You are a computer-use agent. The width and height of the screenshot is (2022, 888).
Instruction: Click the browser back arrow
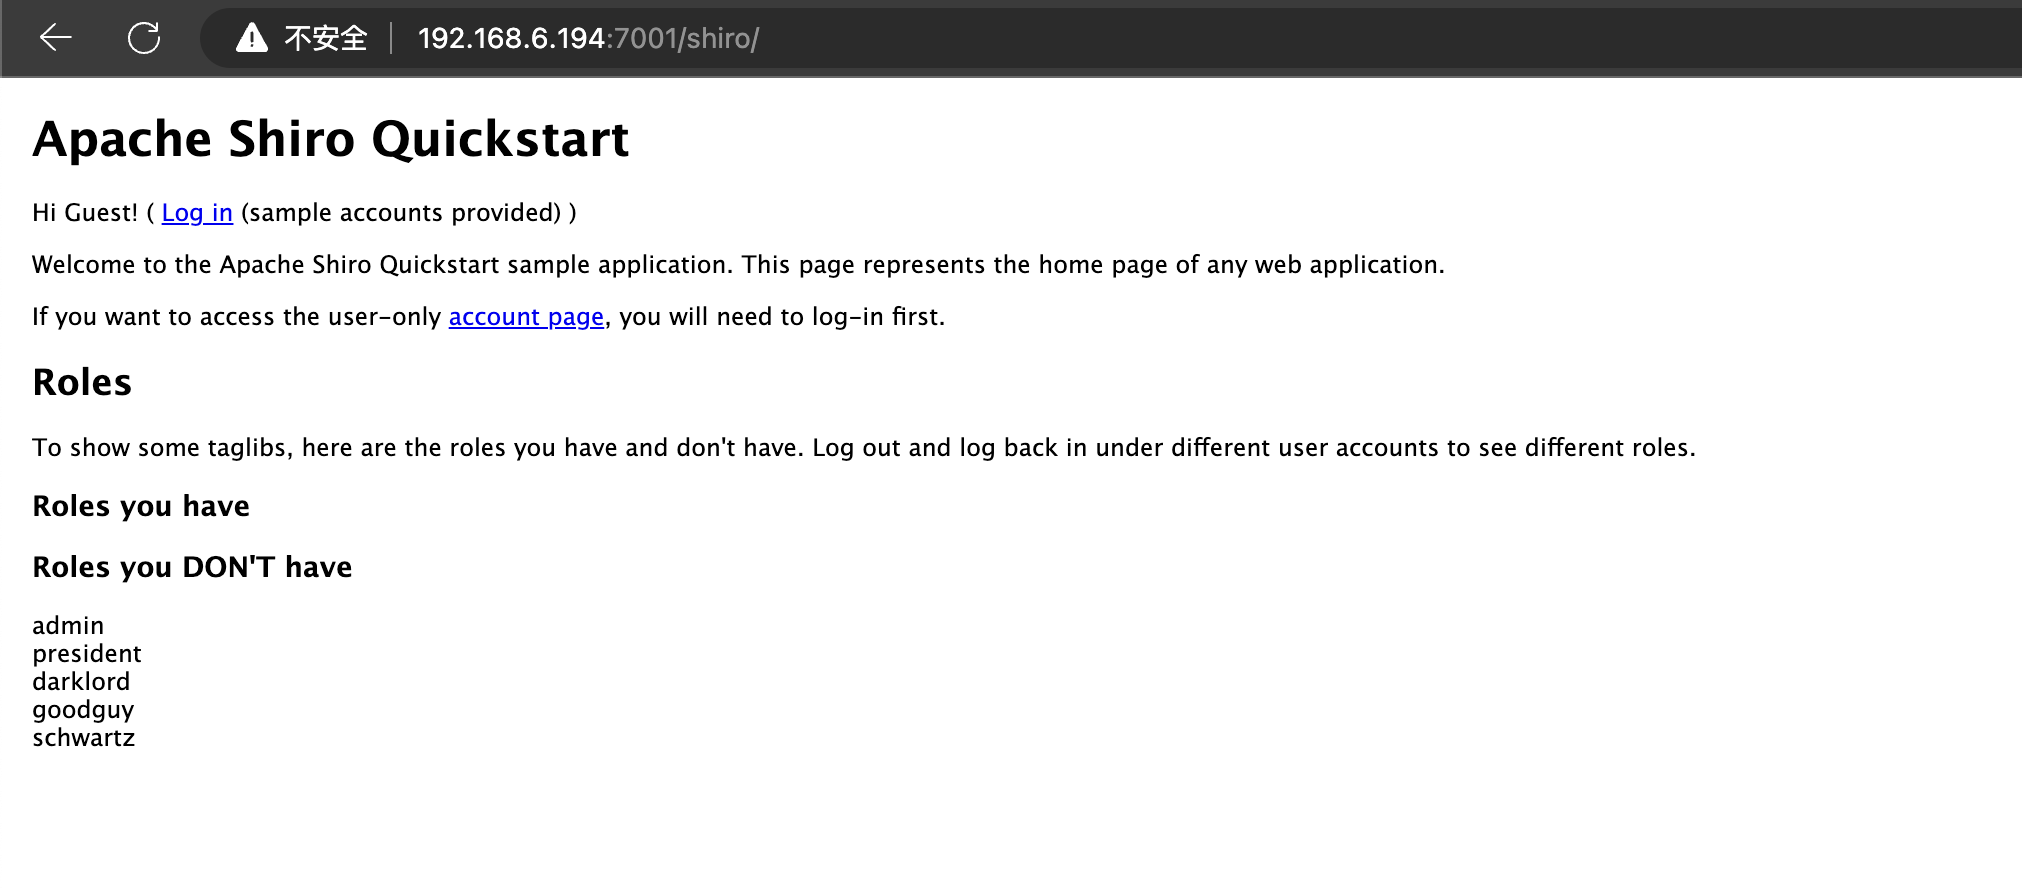[56, 38]
